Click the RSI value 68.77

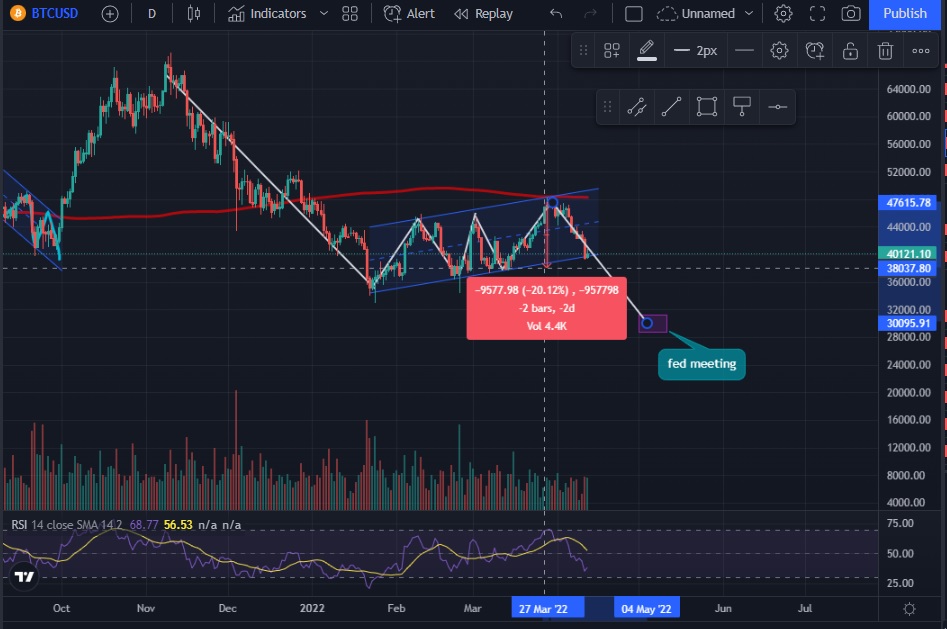point(144,524)
